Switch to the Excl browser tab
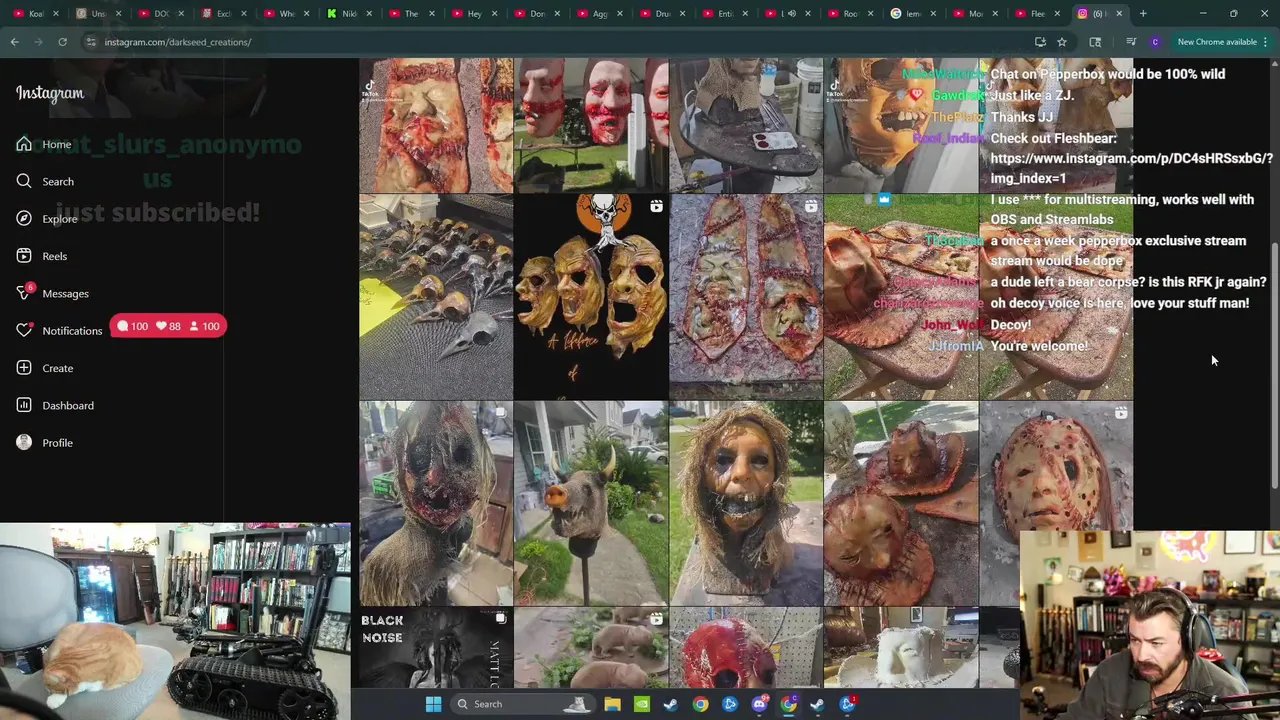The width and height of the screenshot is (1280, 720). point(223,13)
